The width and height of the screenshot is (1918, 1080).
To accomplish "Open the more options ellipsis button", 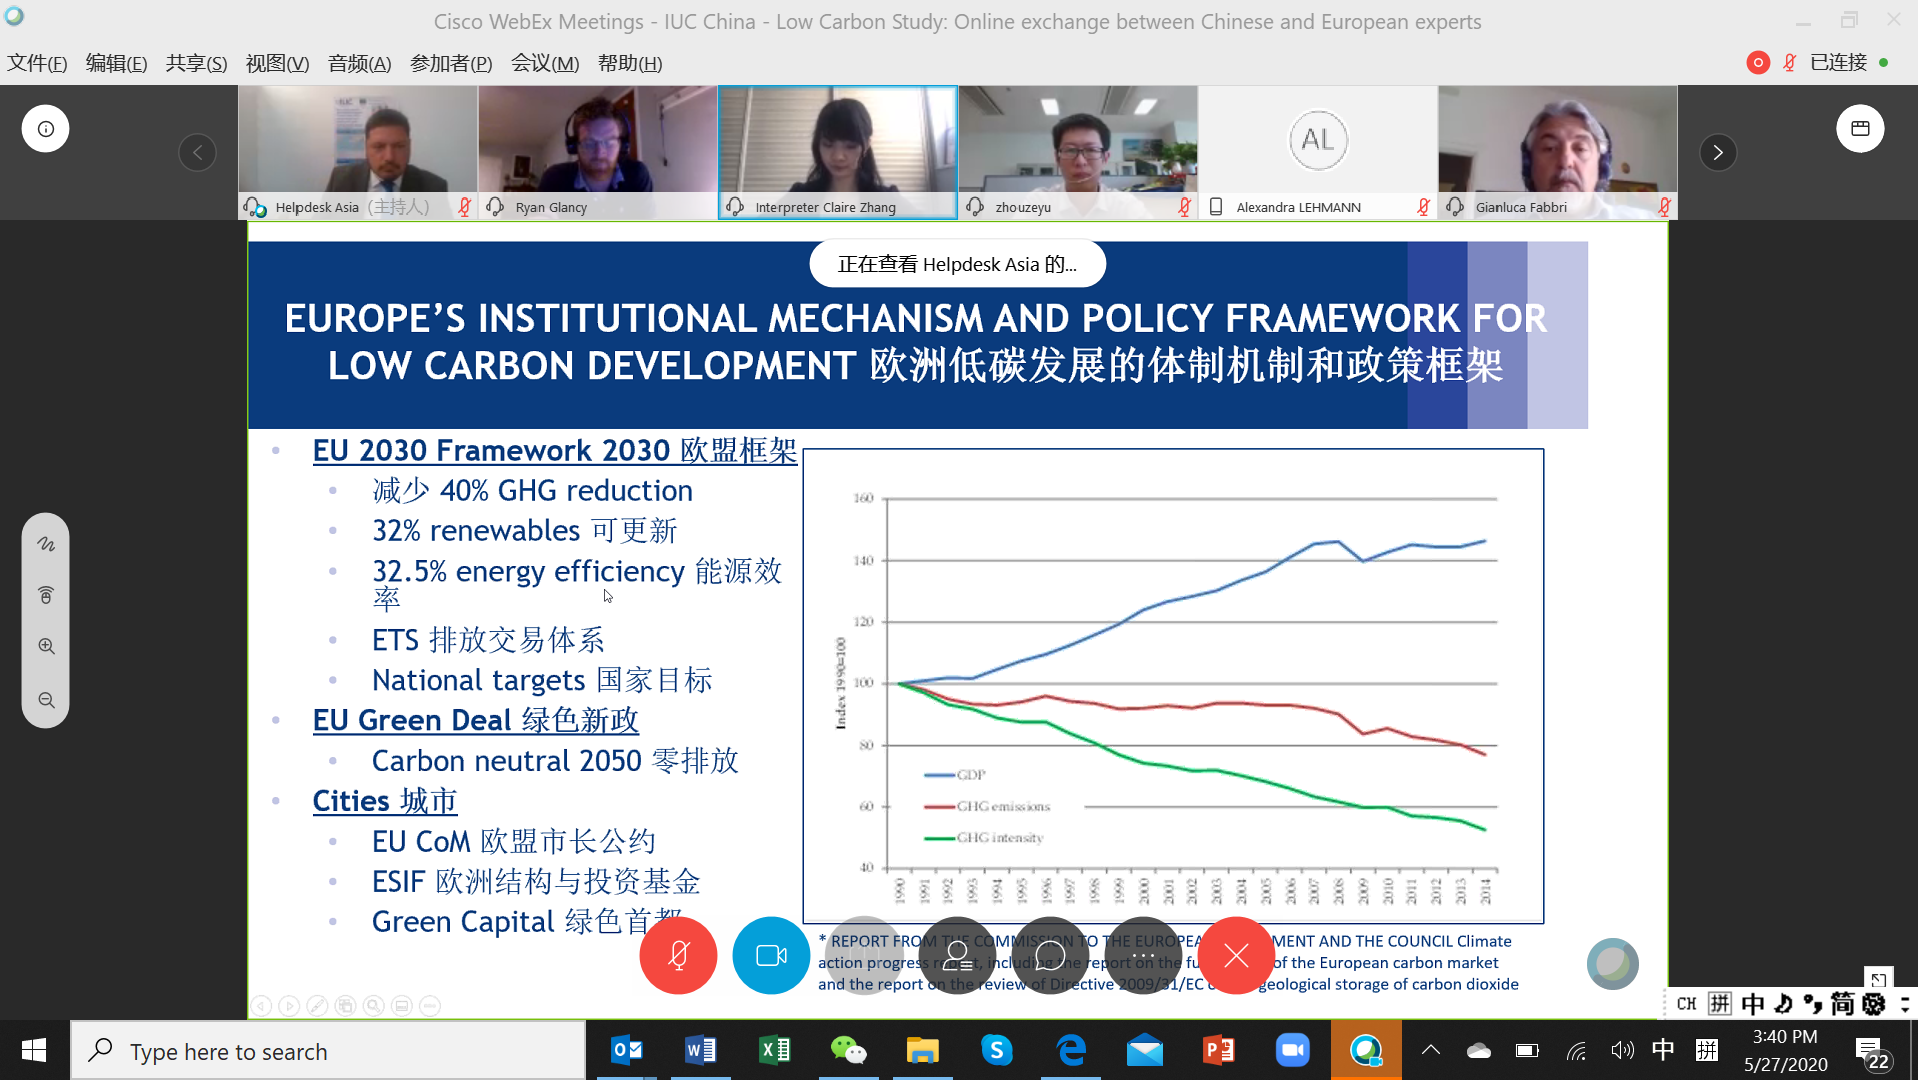I will point(1143,956).
